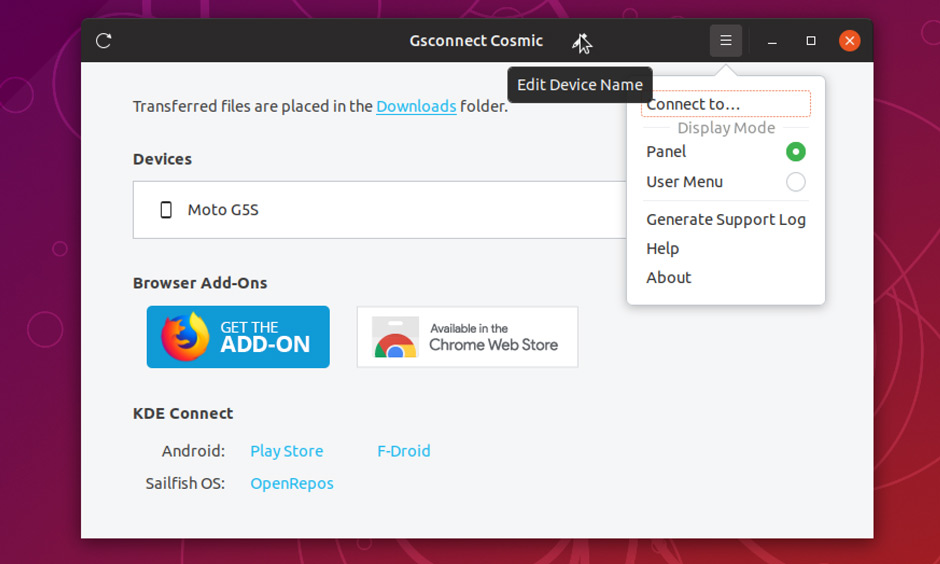Screen dimensions: 940x564
Task: Click Generate Support Log in menu
Action: point(725,219)
